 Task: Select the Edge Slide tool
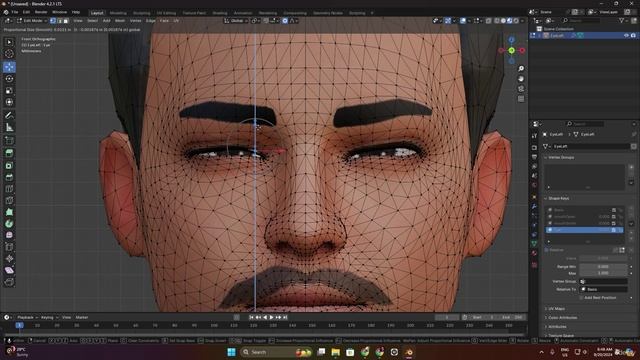[x=9, y=247]
